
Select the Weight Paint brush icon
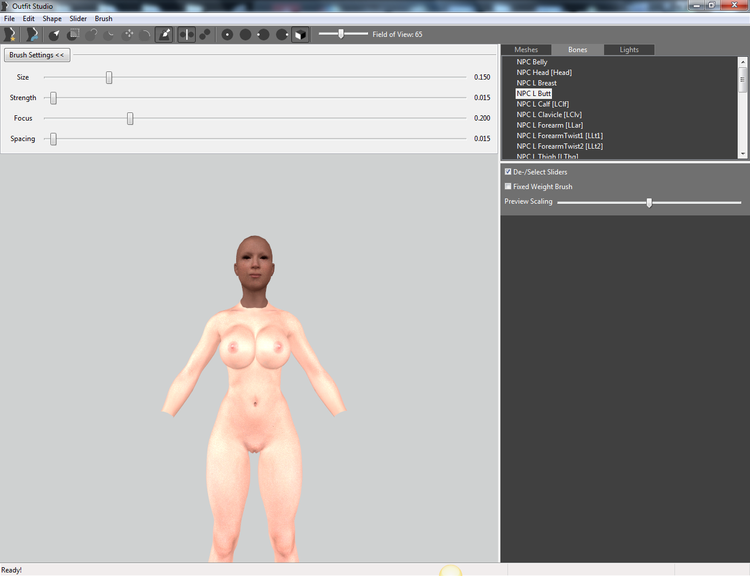click(x=164, y=34)
